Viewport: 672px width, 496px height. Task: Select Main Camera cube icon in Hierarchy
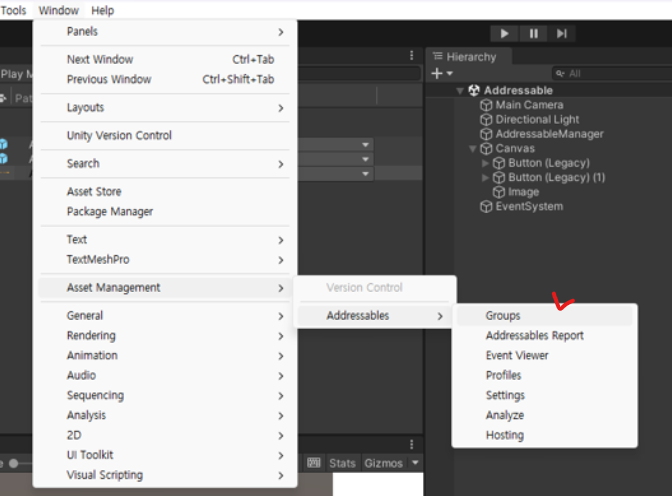coord(486,105)
